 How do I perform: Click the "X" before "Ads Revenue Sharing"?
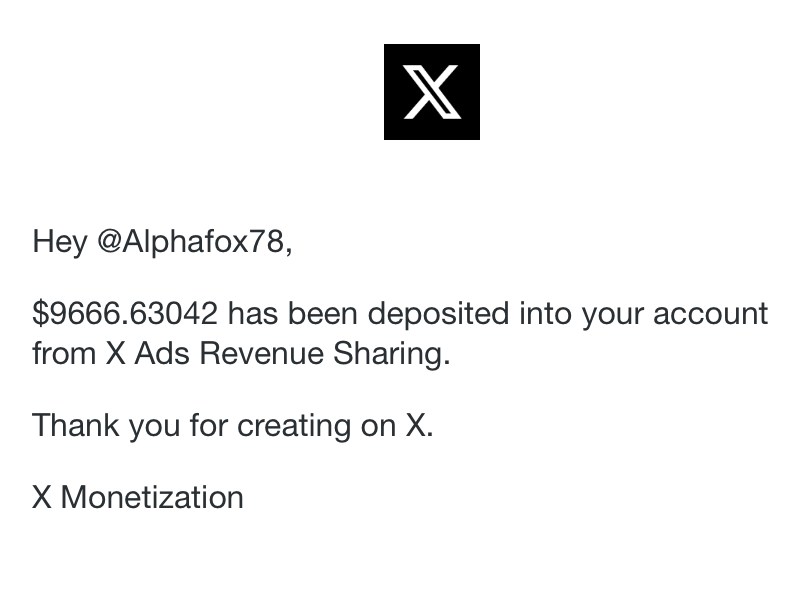(116, 354)
